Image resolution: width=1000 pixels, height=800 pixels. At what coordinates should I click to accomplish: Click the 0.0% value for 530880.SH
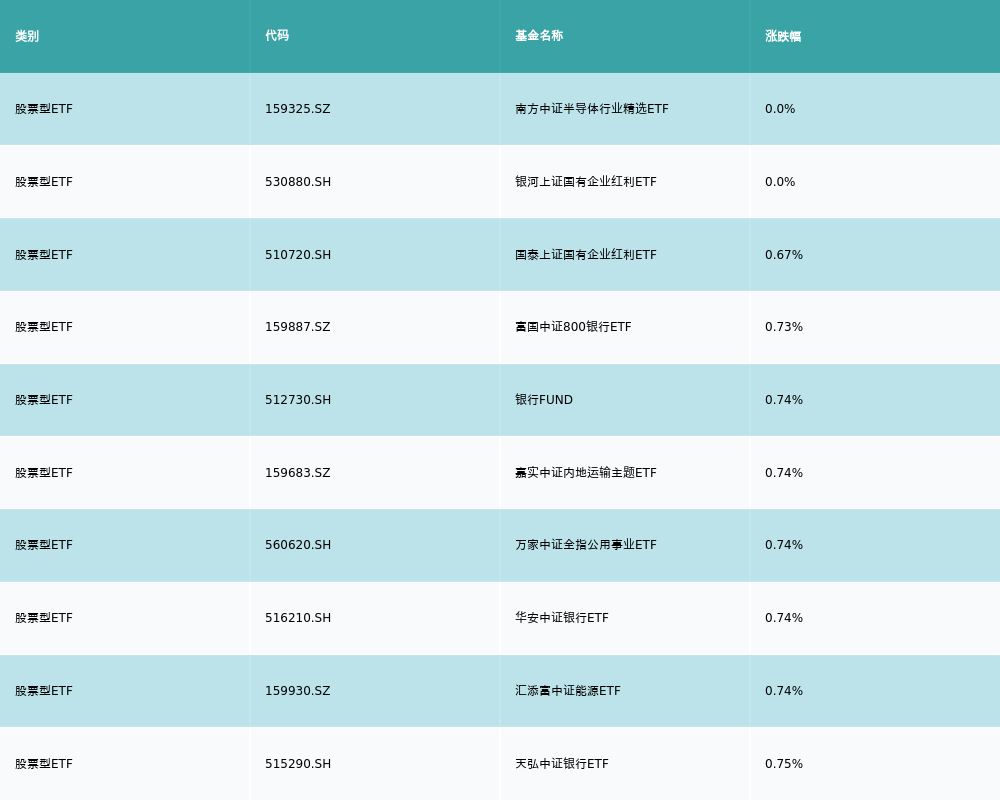pyautogui.click(x=780, y=182)
